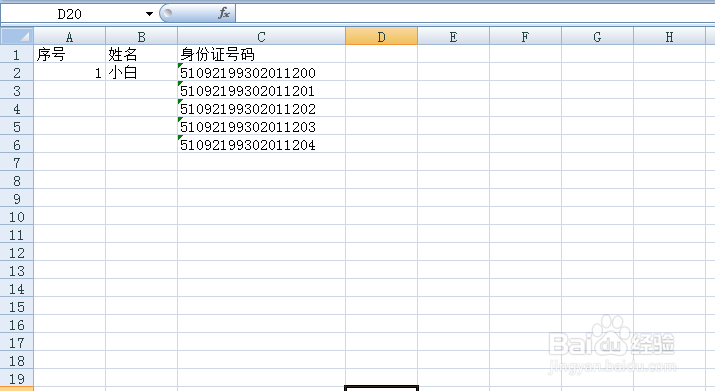Select row 5 header
This screenshot has width=715, height=391.
17,126
